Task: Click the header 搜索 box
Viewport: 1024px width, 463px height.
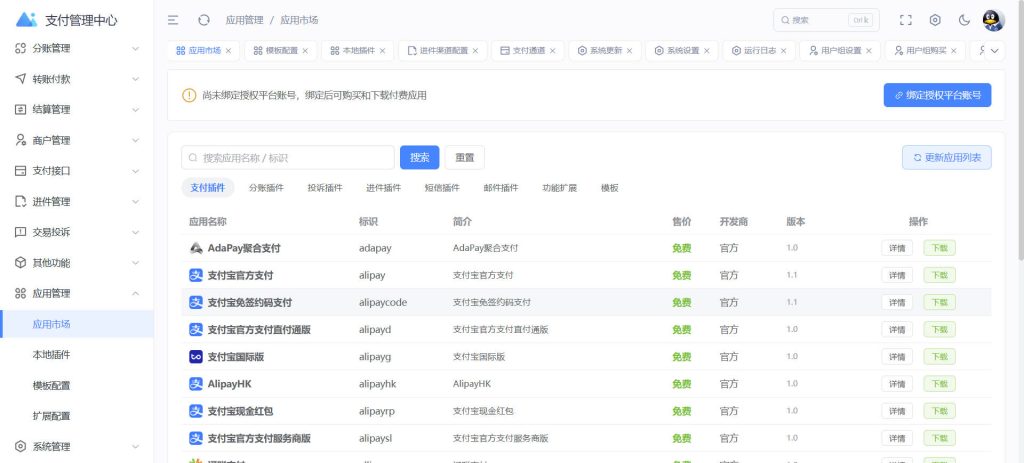Action: [826, 20]
